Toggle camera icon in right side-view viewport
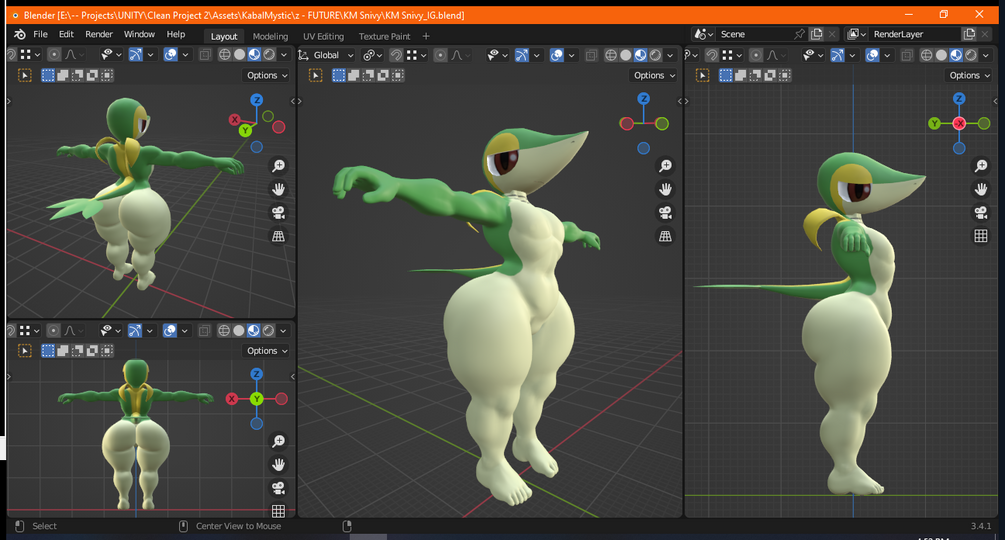The height and width of the screenshot is (540, 1005). [981, 213]
